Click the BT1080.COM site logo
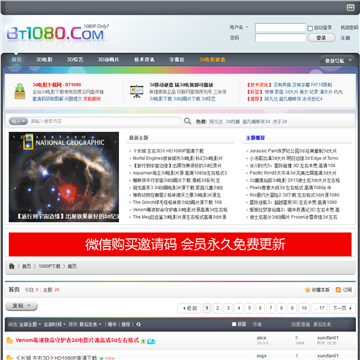The height and width of the screenshot is (360, 360). (x=57, y=33)
